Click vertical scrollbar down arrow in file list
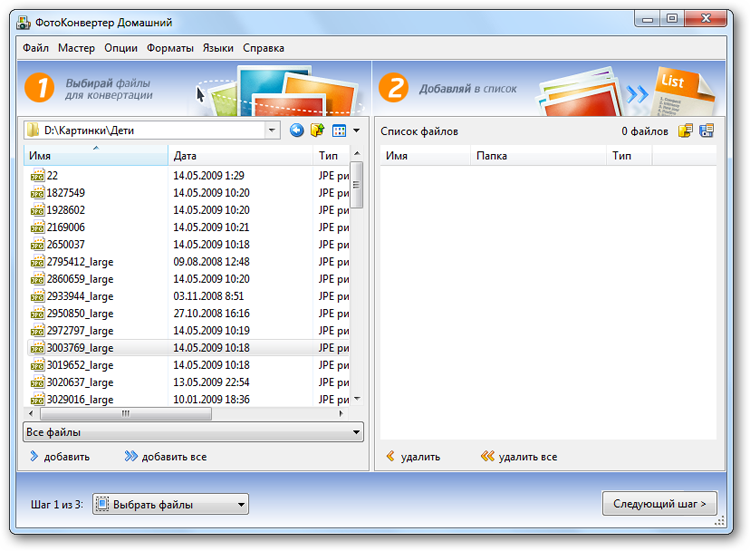The height and width of the screenshot is (551, 750). 357,399
